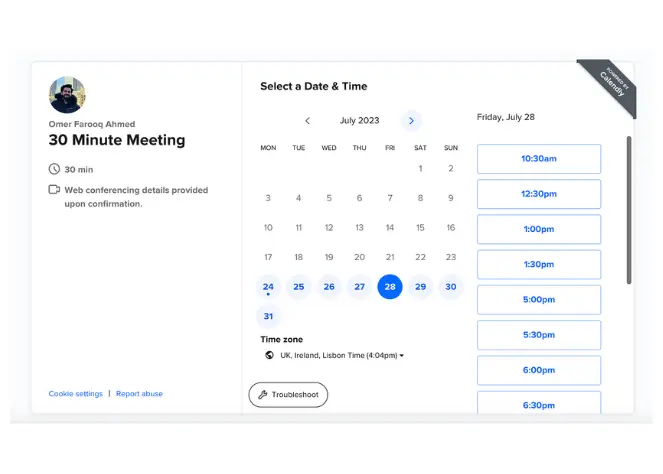Pick July 30 on the calendar
Screen dimensions: 663x474
click(x=451, y=287)
